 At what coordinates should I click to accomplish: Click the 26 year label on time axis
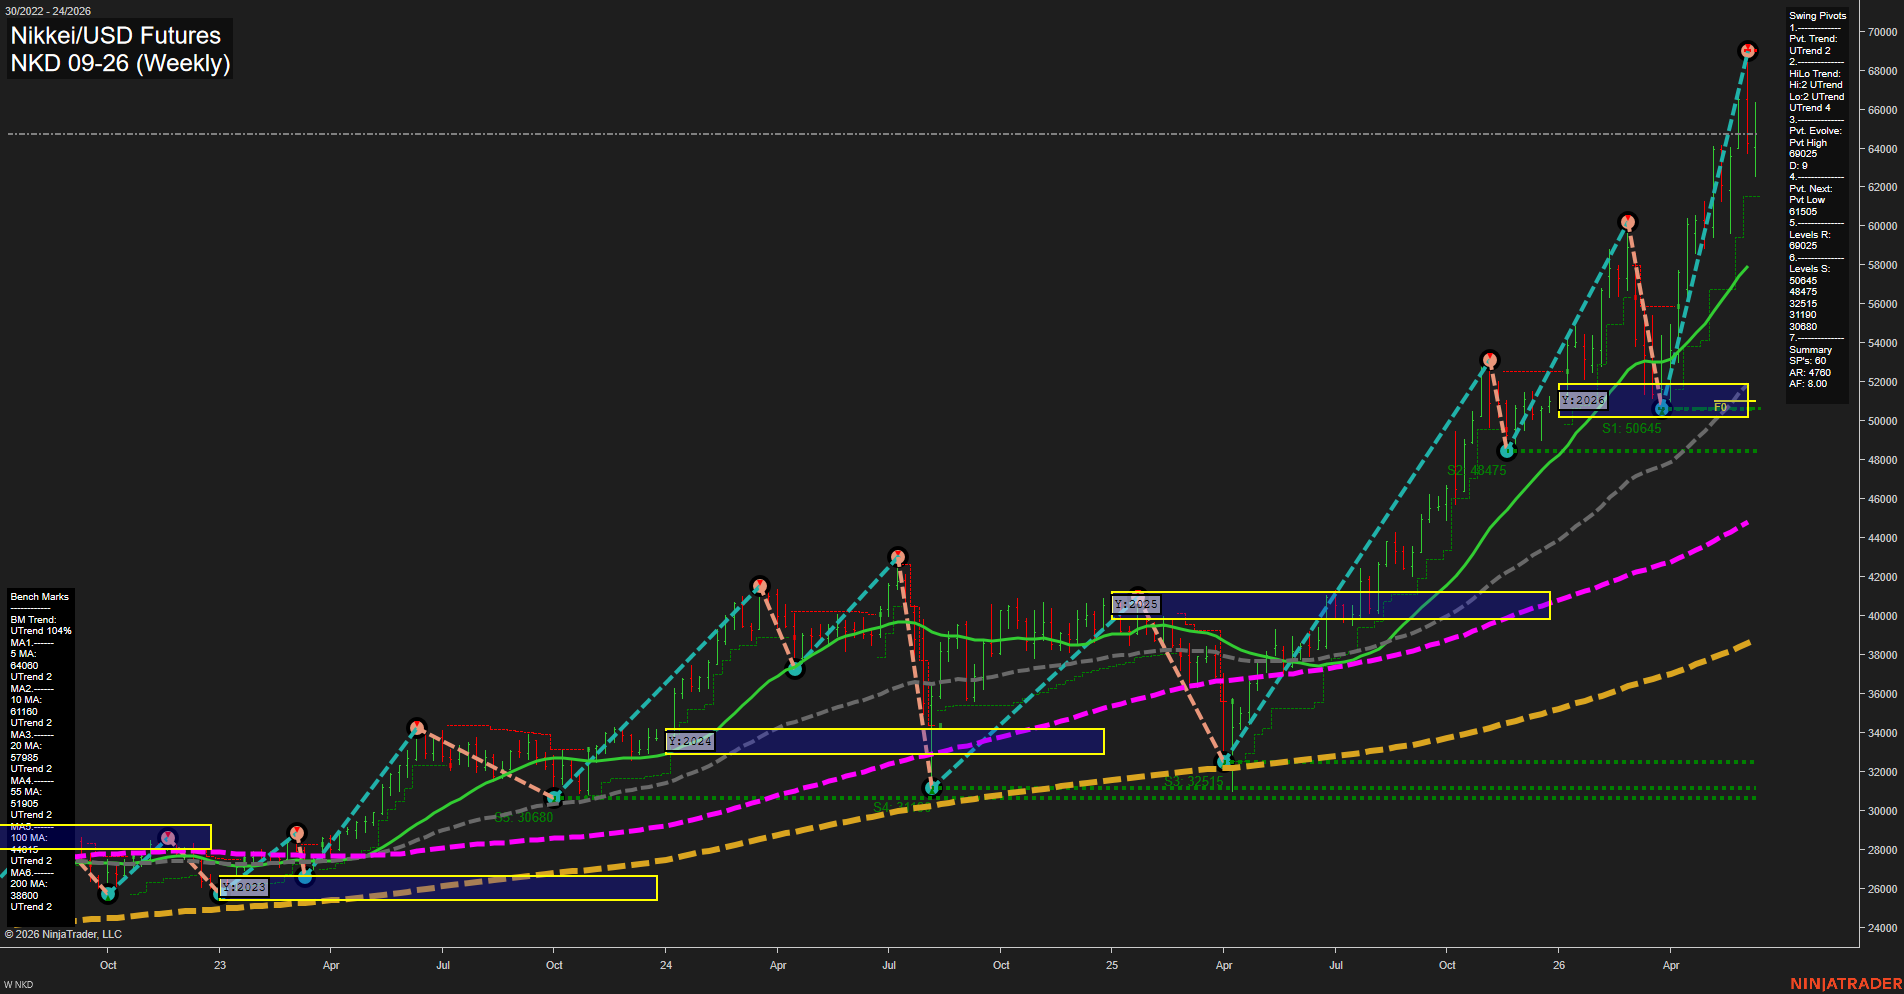[x=1559, y=965]
